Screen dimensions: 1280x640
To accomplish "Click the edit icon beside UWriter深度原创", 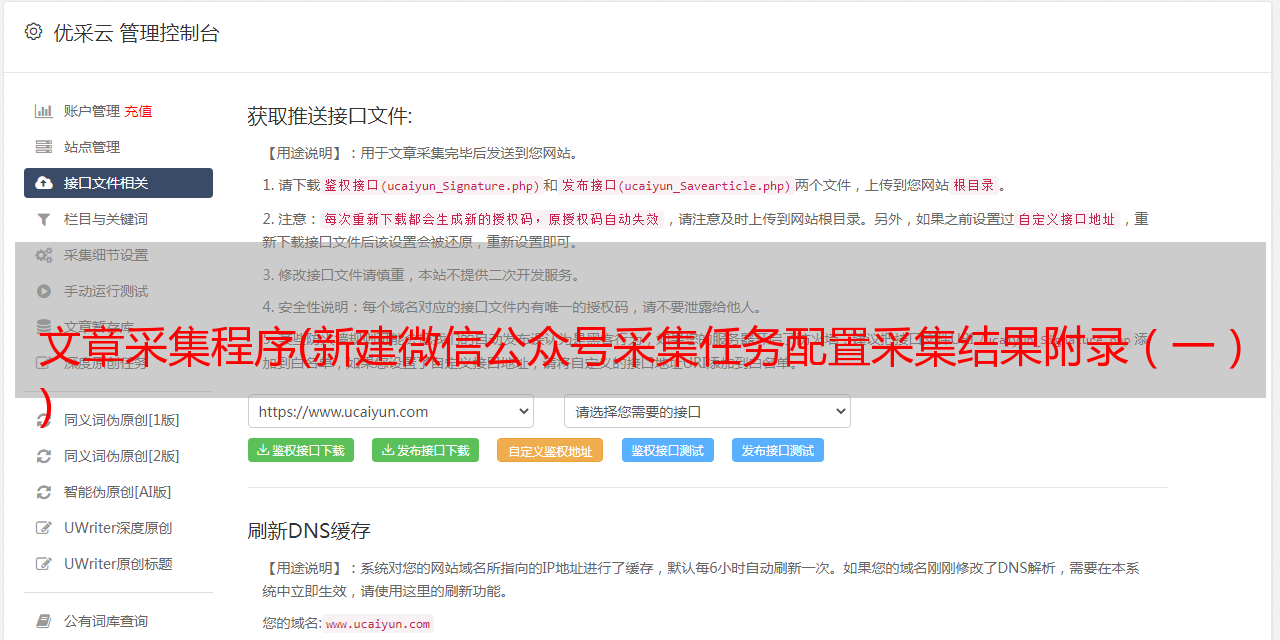I will coord(44,528).
